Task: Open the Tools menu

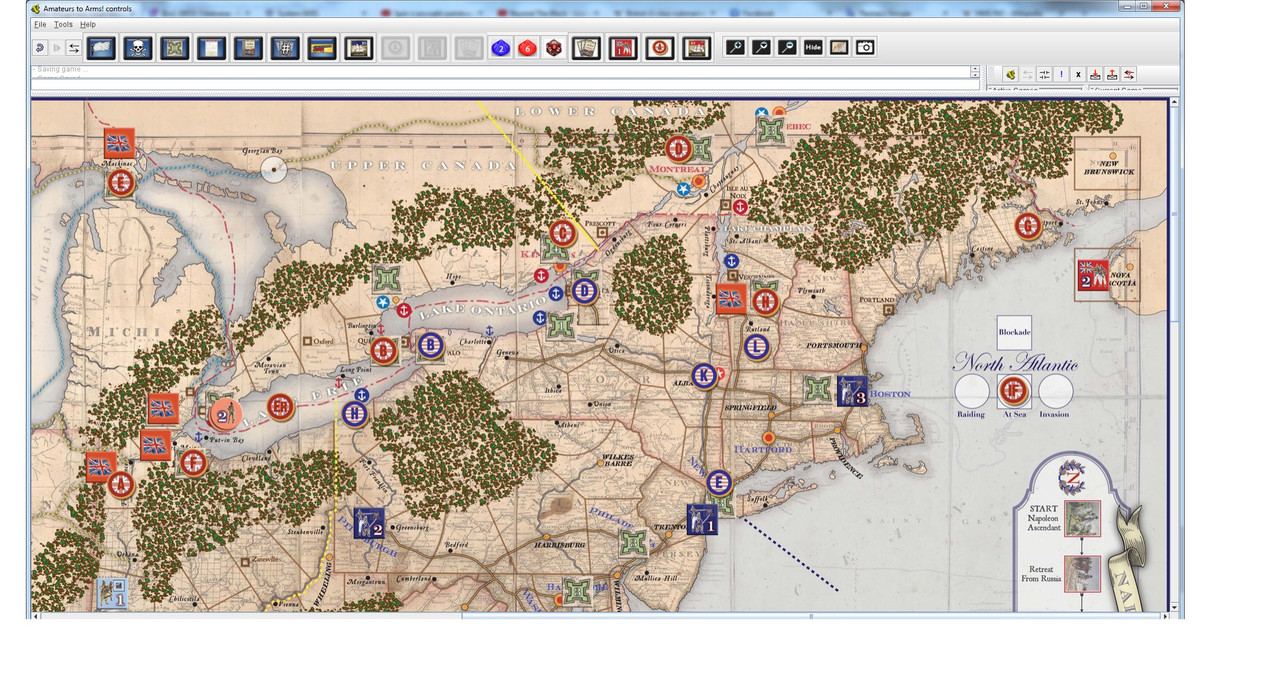Action: [x=63, y=24]
